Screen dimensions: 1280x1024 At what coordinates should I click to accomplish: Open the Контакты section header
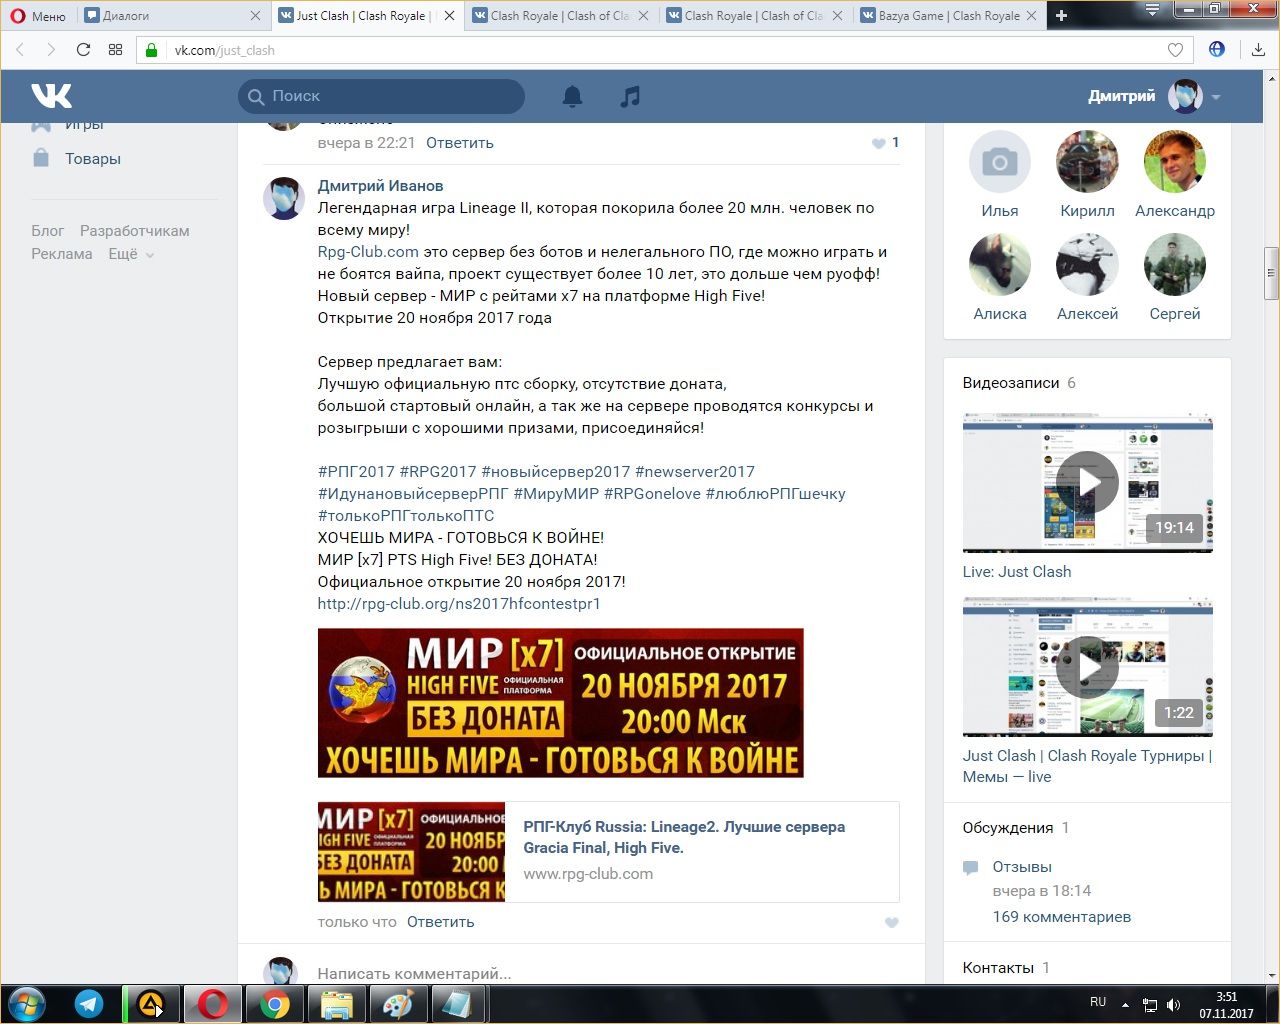point(1006,967)
